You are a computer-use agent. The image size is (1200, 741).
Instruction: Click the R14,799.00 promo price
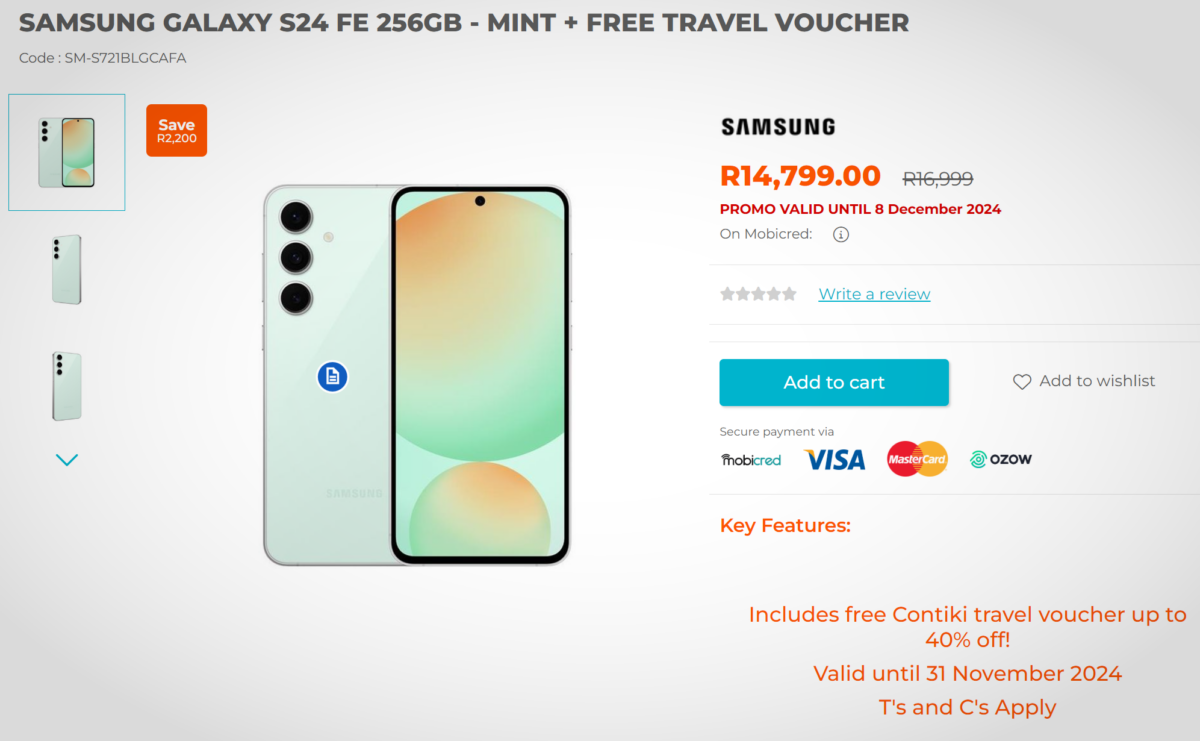[x=800, y=176]
